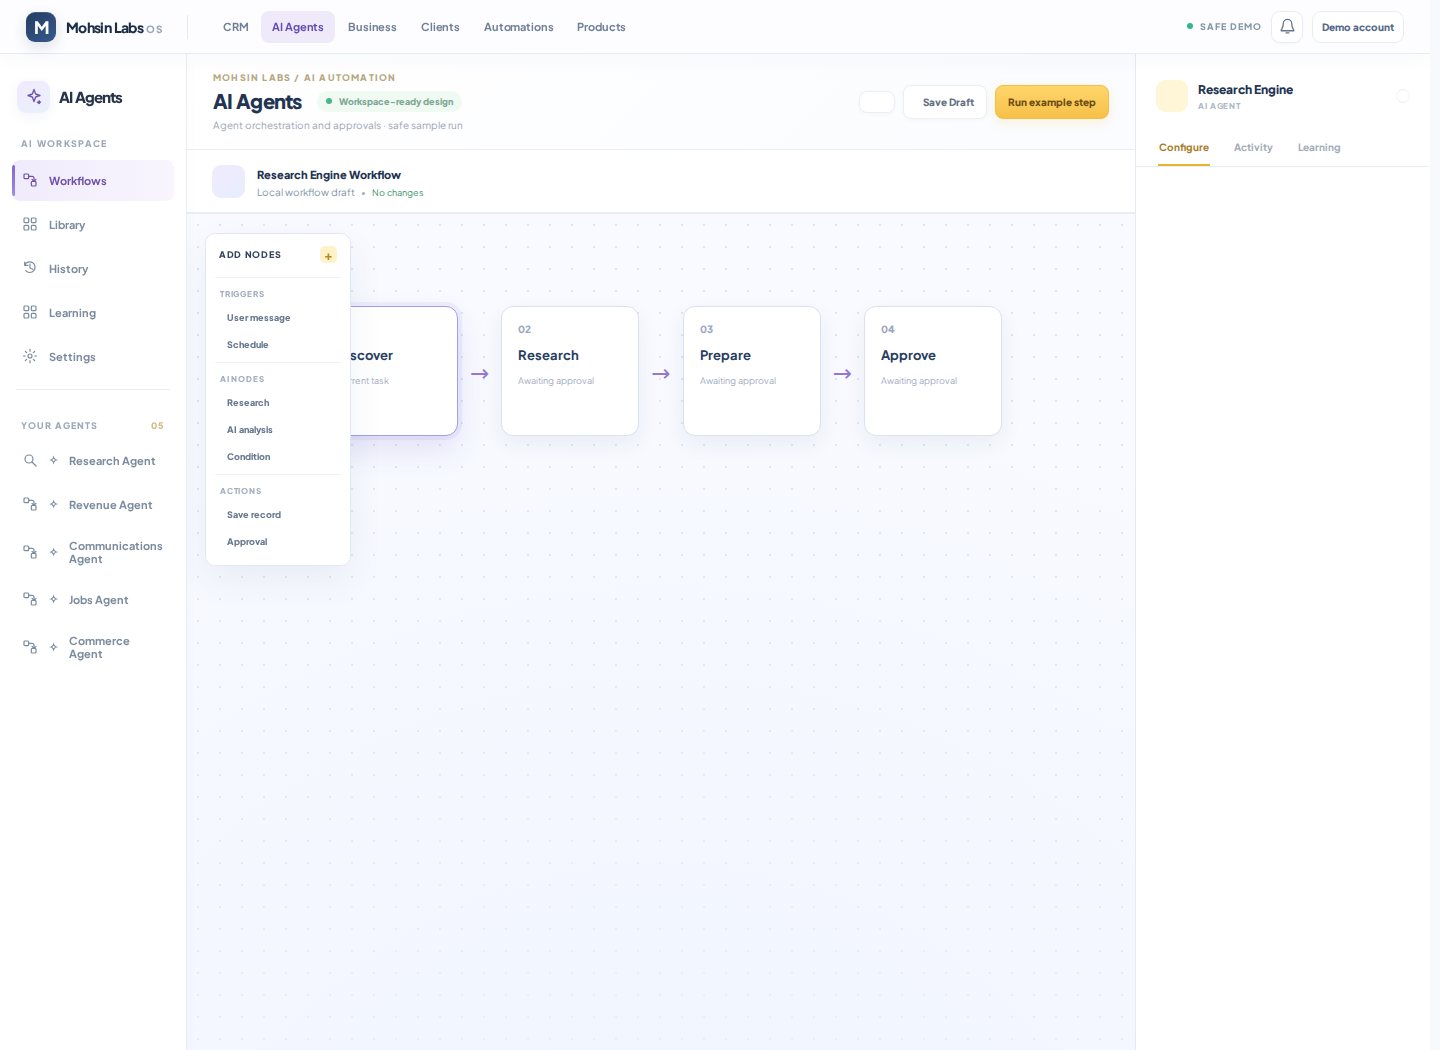
Task: Click the flow icon beside Communications Agent
Action: coord(30,552)
